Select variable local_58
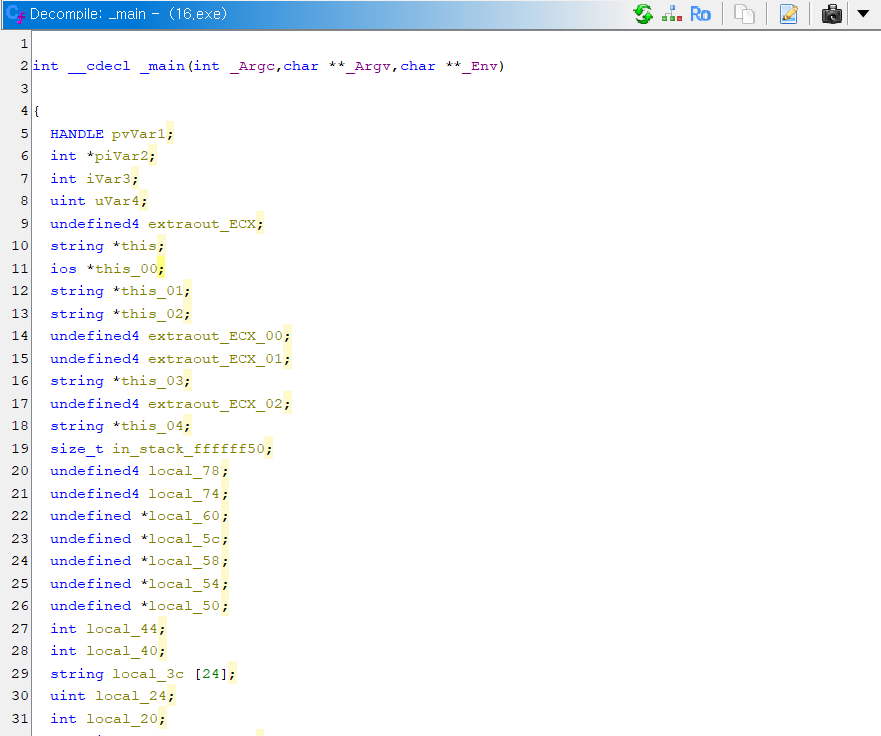 [184, 561]
